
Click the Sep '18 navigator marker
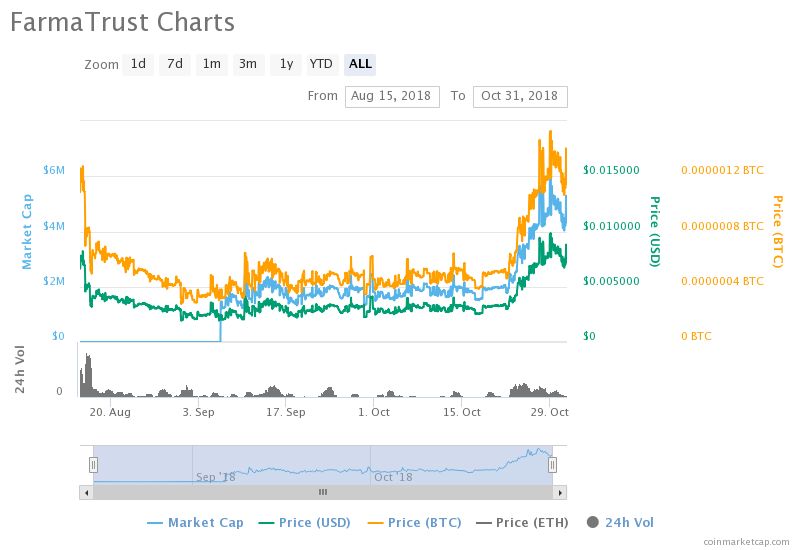216,477
